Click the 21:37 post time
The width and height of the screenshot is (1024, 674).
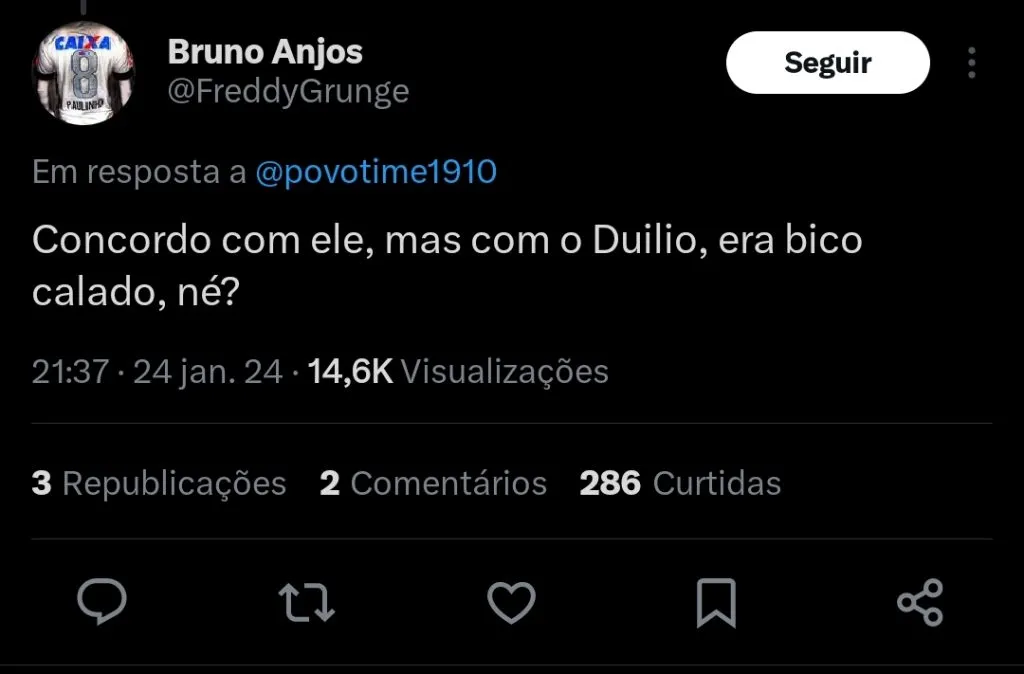[x=70, y=372]
